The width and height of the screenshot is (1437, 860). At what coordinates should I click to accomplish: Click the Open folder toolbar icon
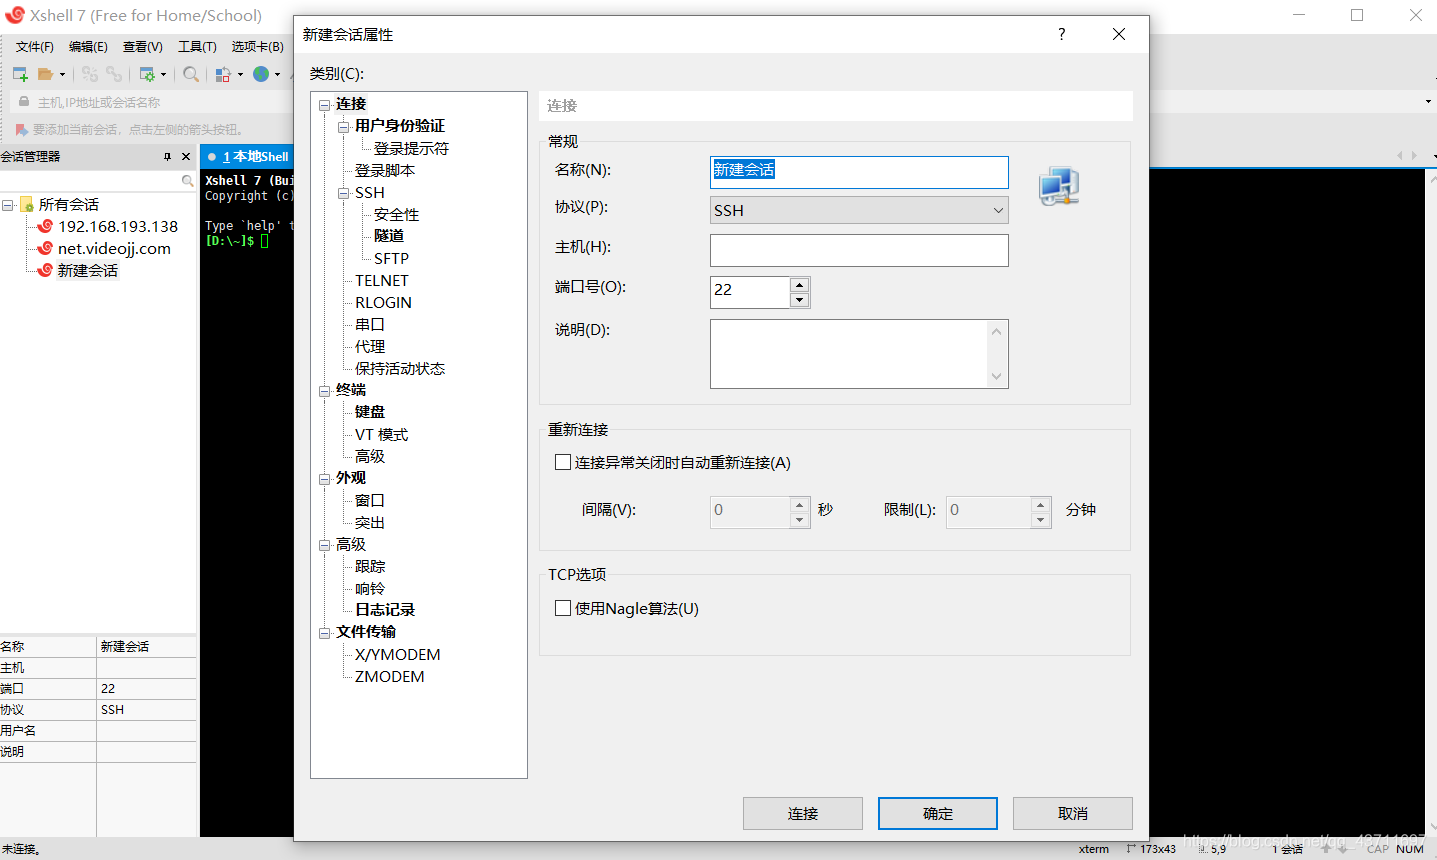[45, 74]
